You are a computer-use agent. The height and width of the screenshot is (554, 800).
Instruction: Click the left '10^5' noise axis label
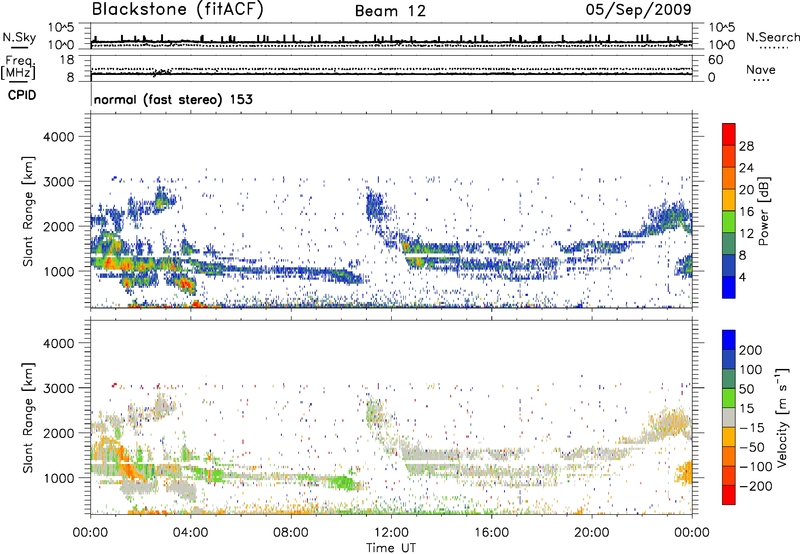61,27
